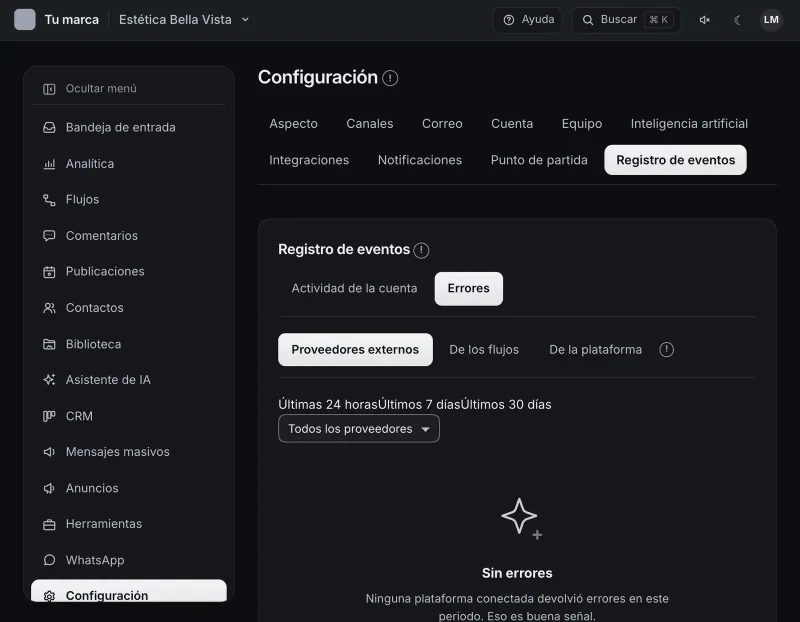Click the info icon beside Registro de eventos heading

421,250
